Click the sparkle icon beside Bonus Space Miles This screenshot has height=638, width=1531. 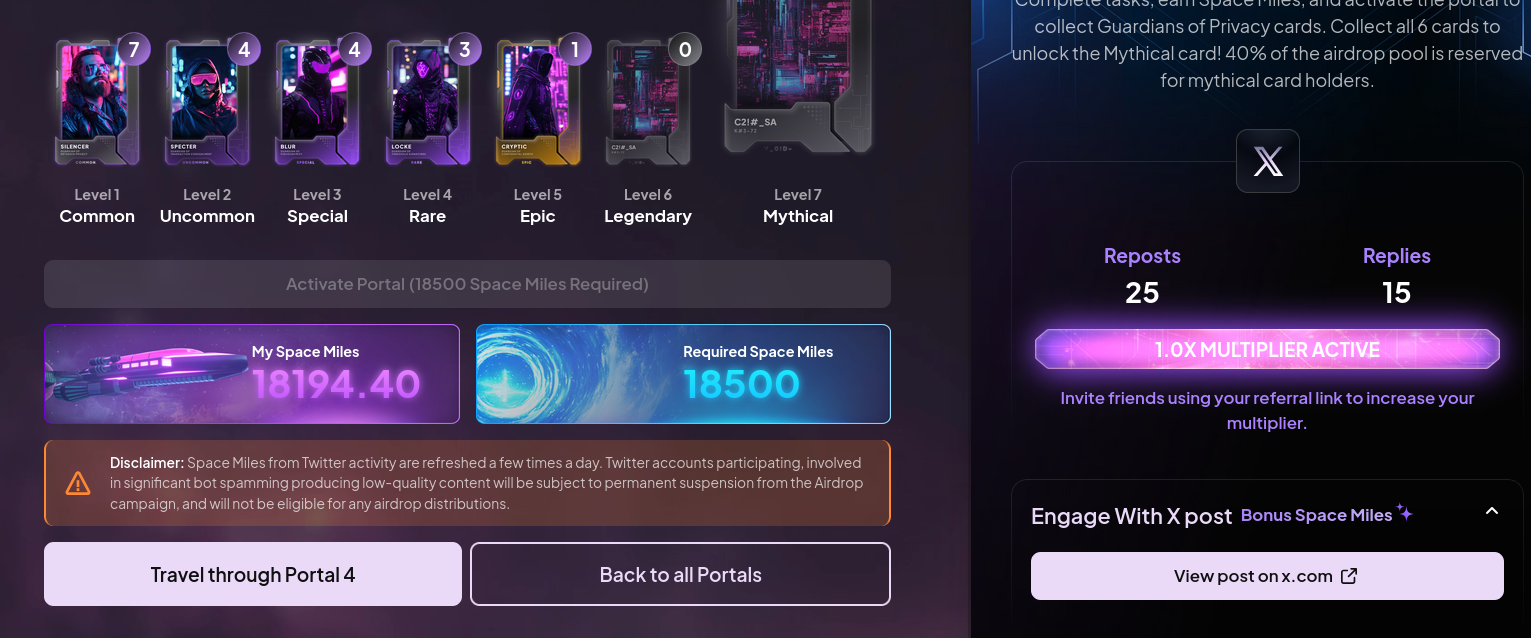(x=1405, y=513)
